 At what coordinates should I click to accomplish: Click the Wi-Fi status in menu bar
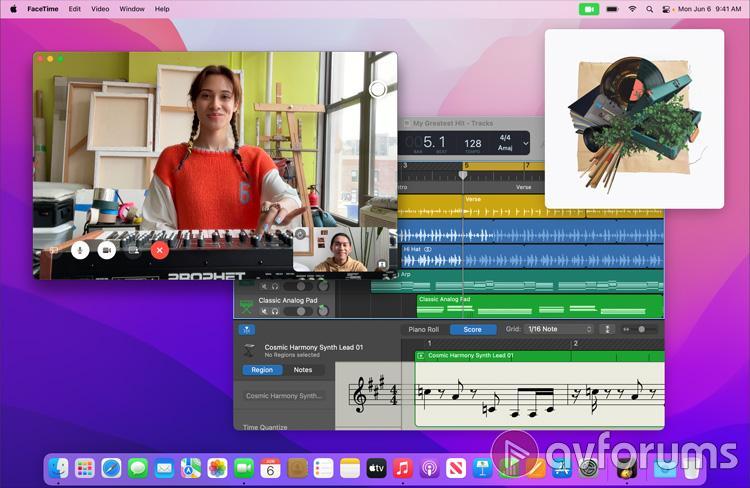[x=632, y=9]
